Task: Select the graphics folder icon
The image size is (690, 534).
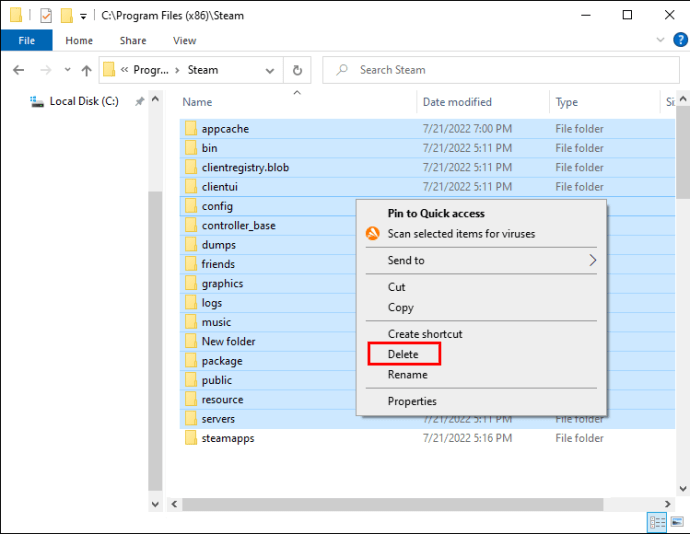Action: (x=191, y=284)
